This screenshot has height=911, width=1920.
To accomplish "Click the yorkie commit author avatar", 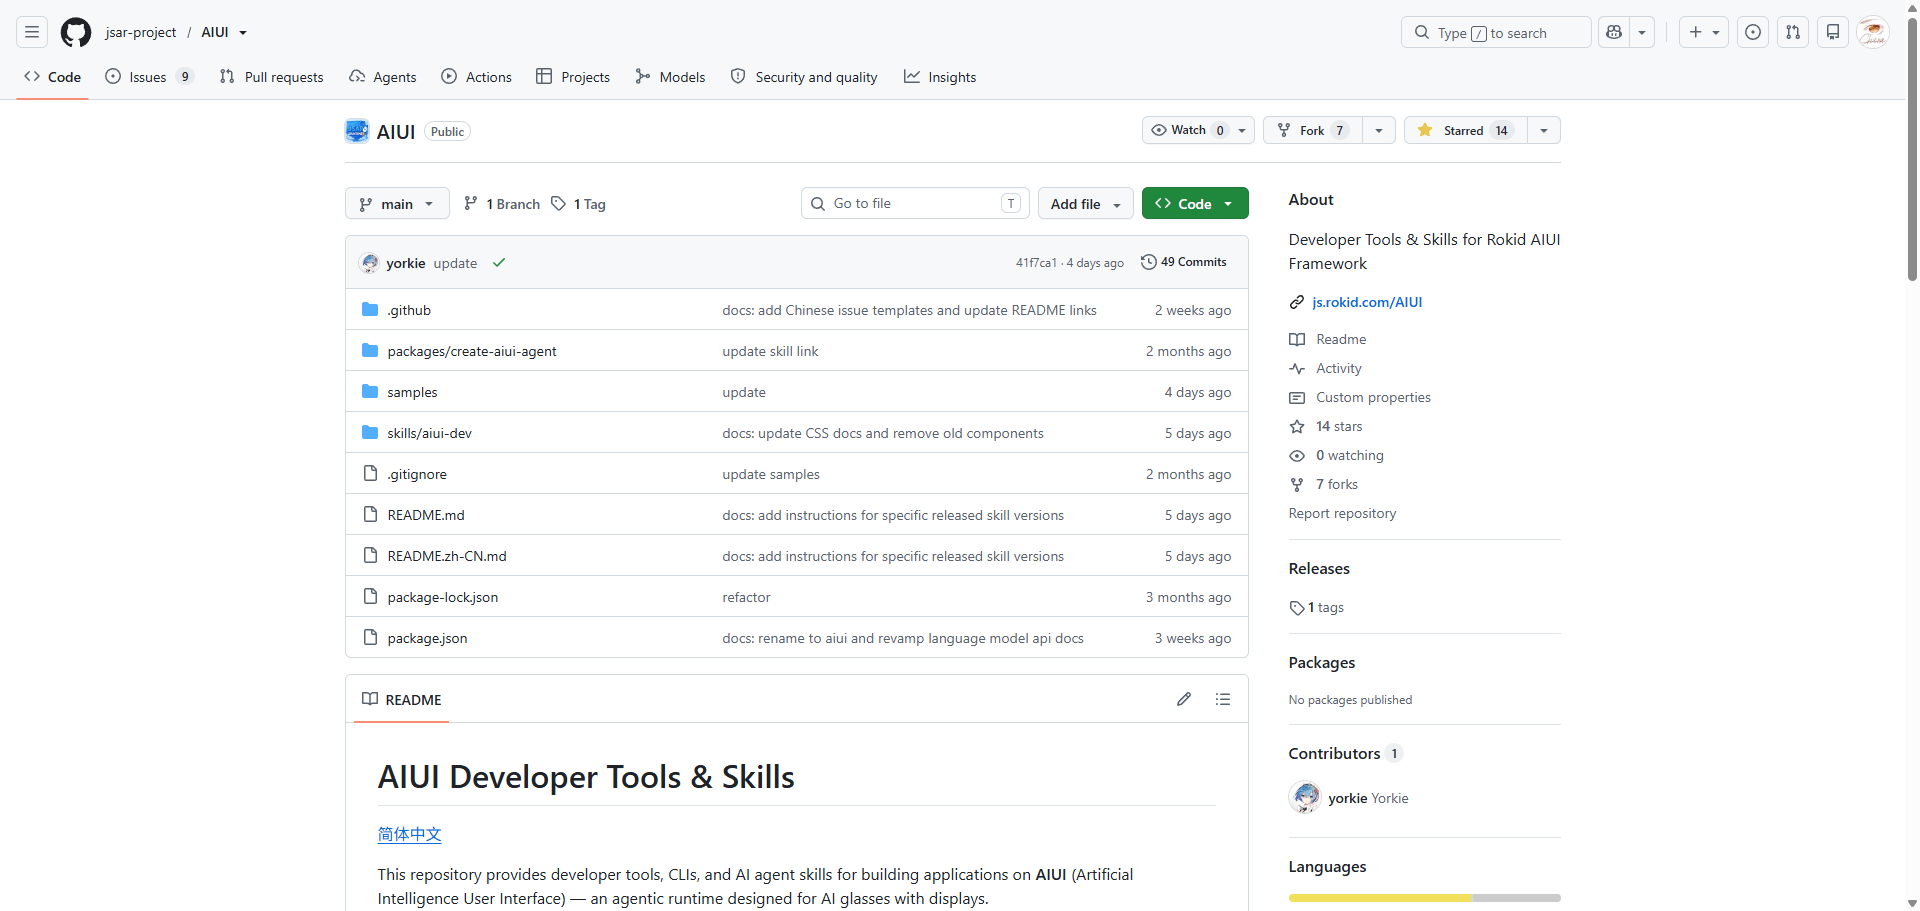I will [x=370, y=263].
